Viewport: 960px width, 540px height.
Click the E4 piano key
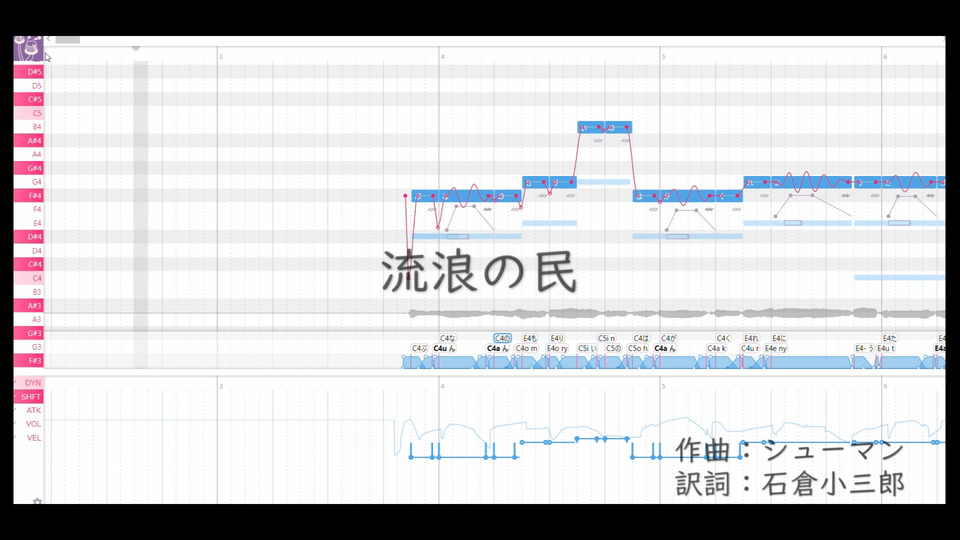pyautogui.click(x=29, y=223)
